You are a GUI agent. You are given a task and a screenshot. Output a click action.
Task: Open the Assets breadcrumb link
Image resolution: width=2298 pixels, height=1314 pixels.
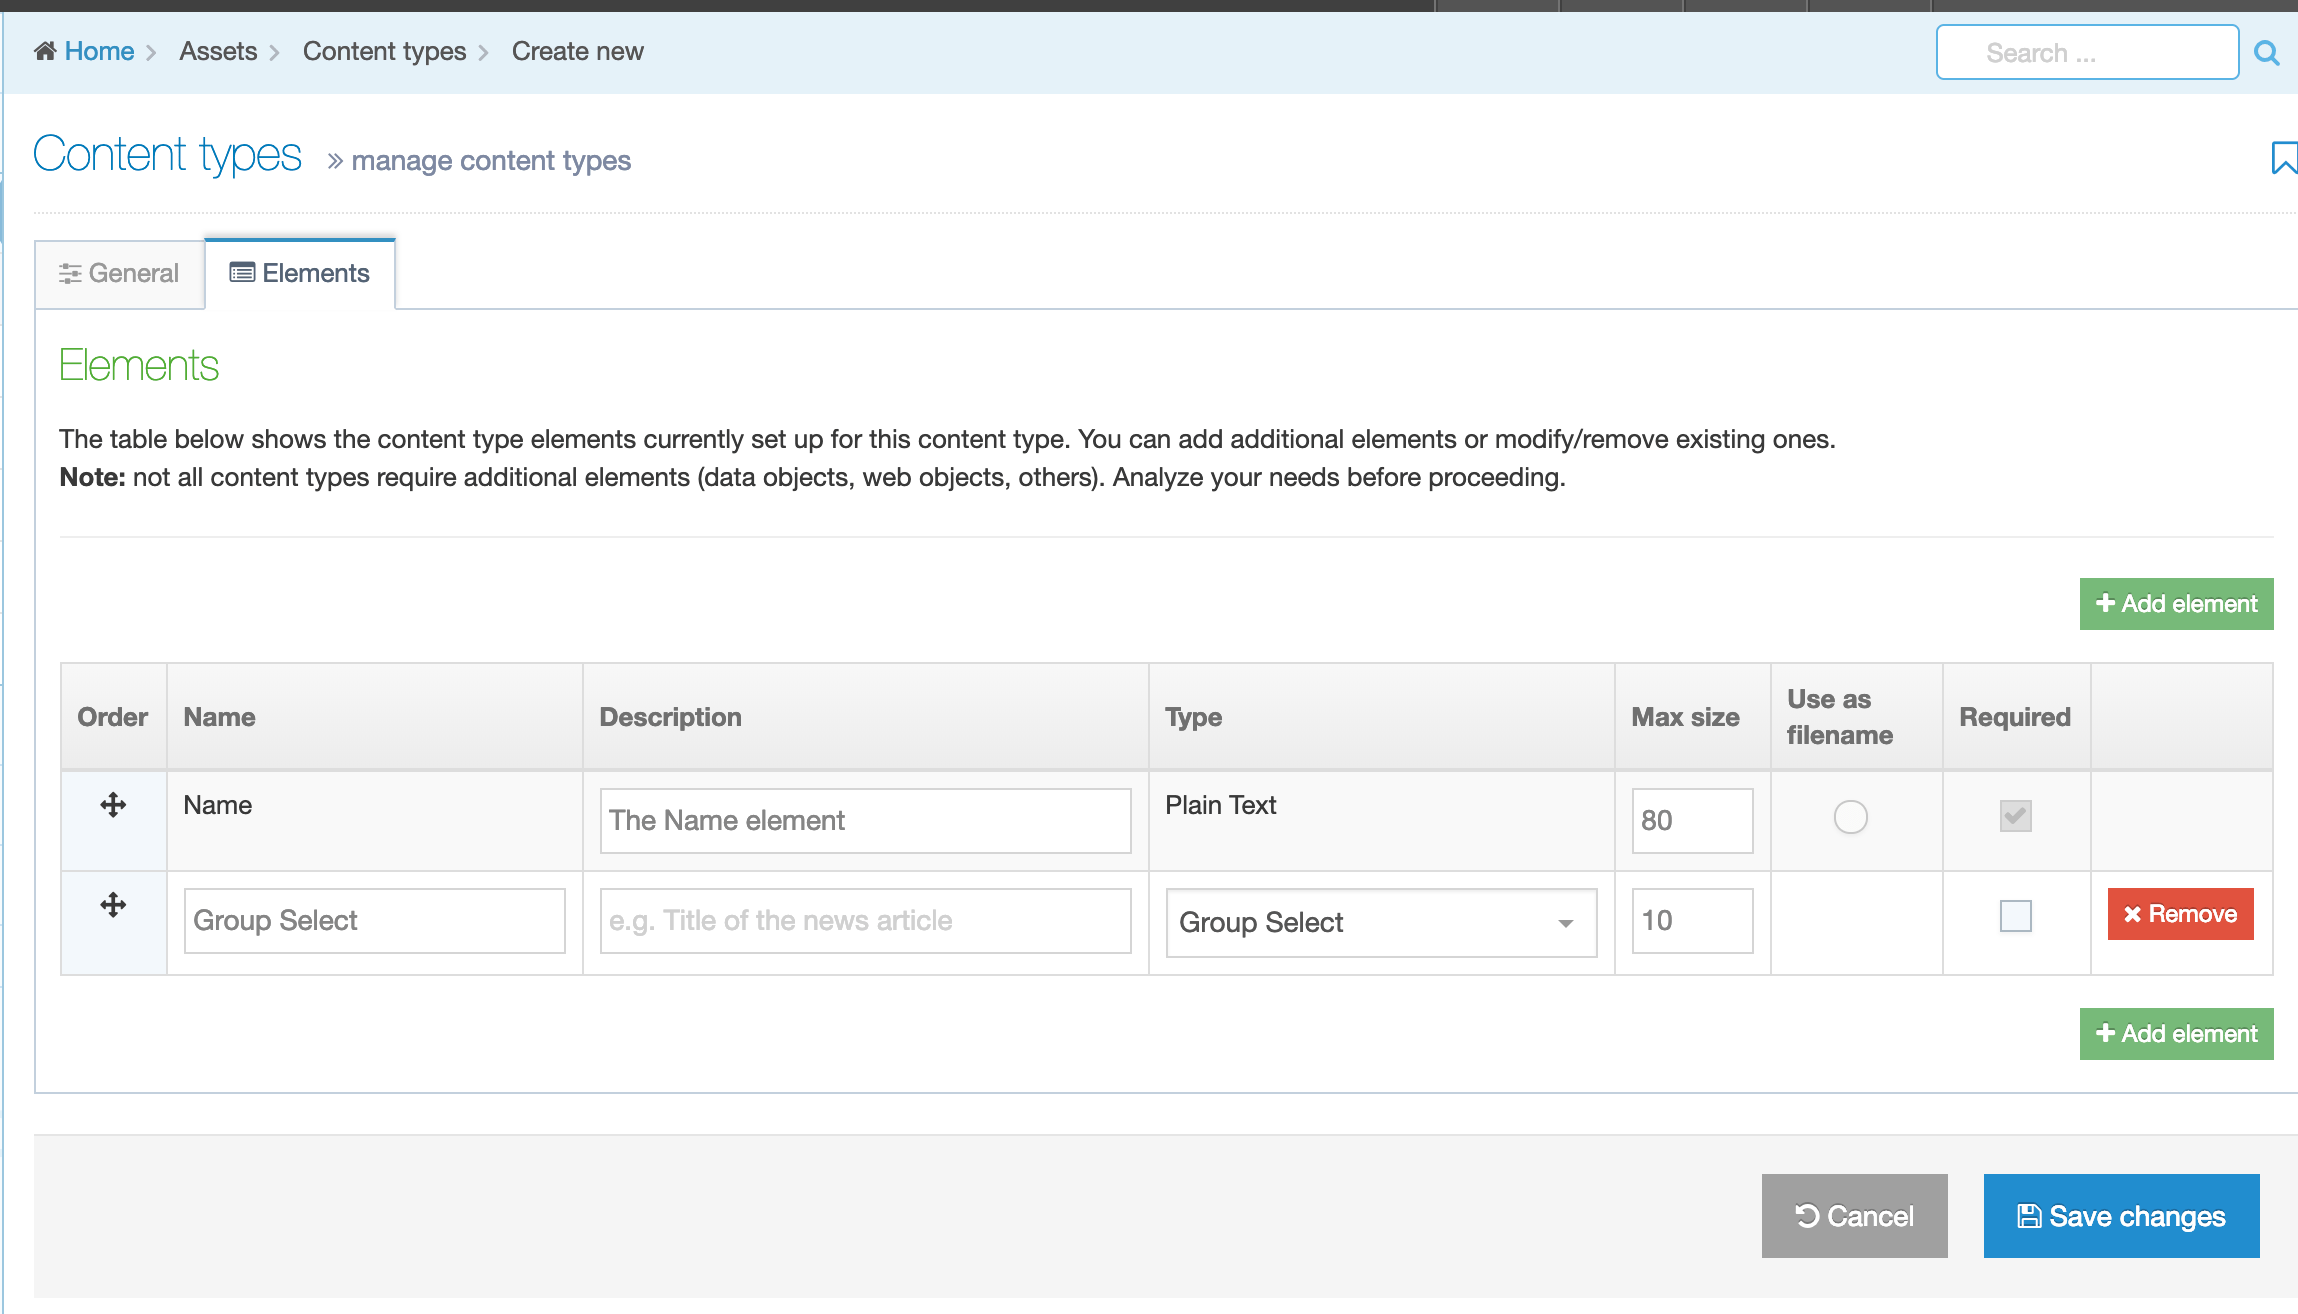(218, 51)
